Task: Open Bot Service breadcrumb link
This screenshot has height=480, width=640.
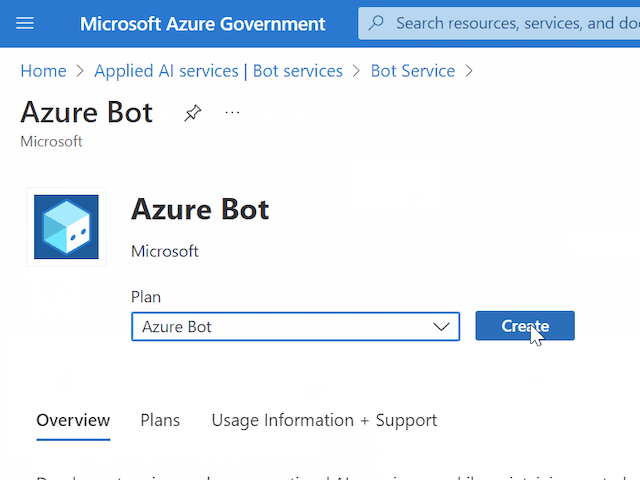Action: pyautogui.click(x=413, y=71)
